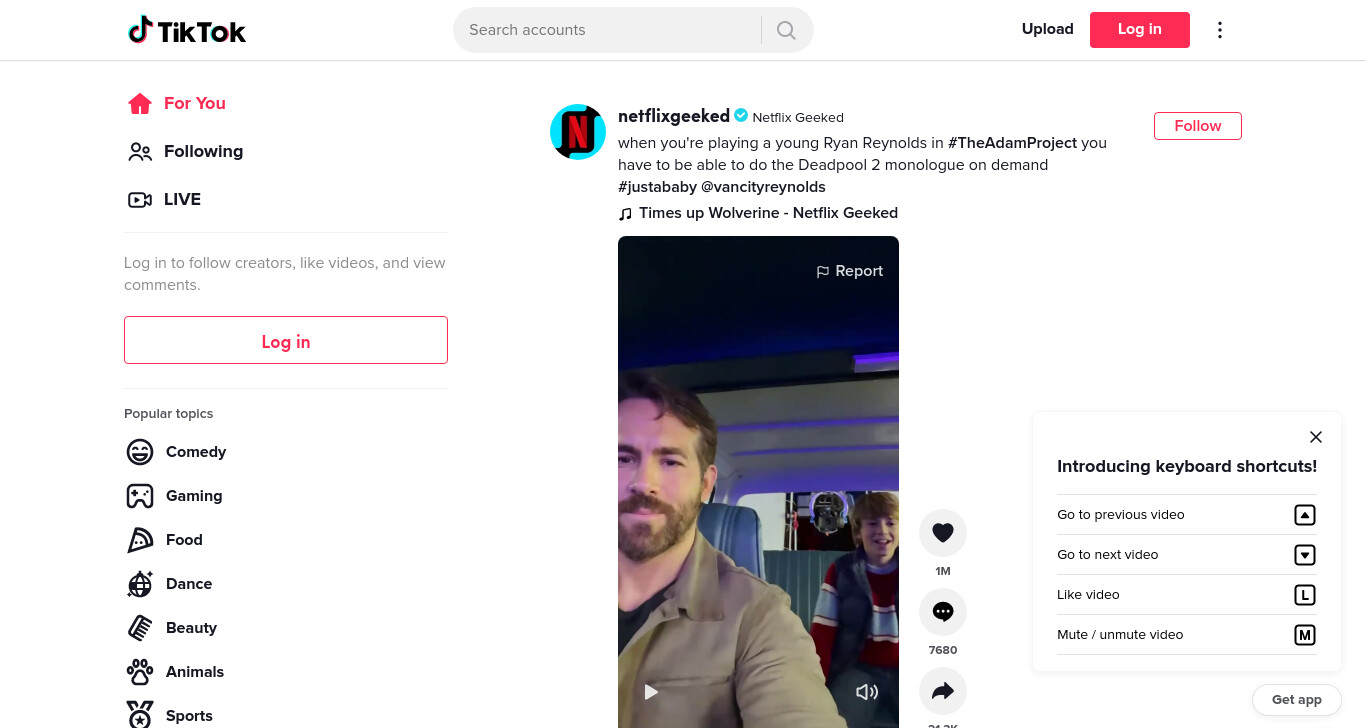Click the 'Popular topics' heading
Image resolution: width=1366 pixels, height=728 pixels.
point(168,414)
